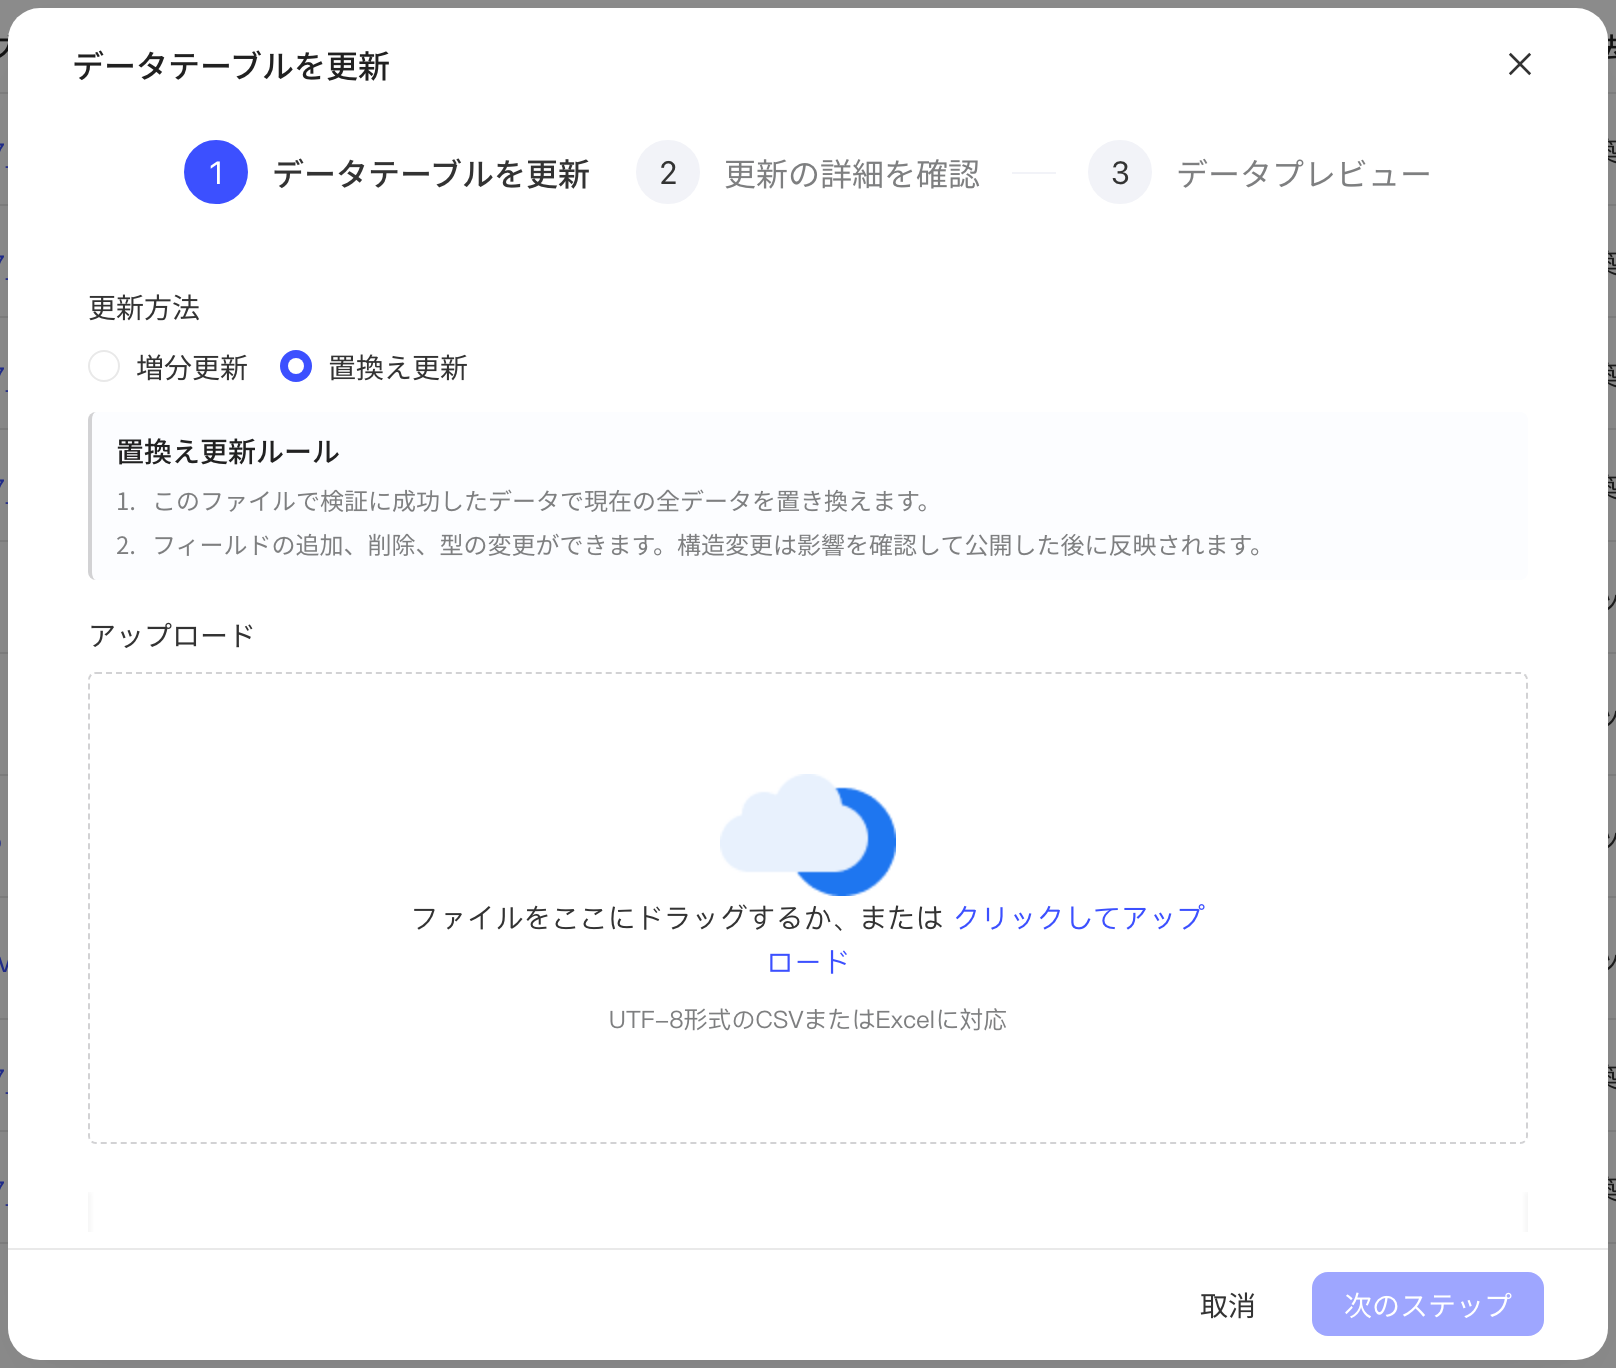Go to step 2 更新の詳細を確認
This screenshot has height=1368, width=1616.
tap(808, 173)
